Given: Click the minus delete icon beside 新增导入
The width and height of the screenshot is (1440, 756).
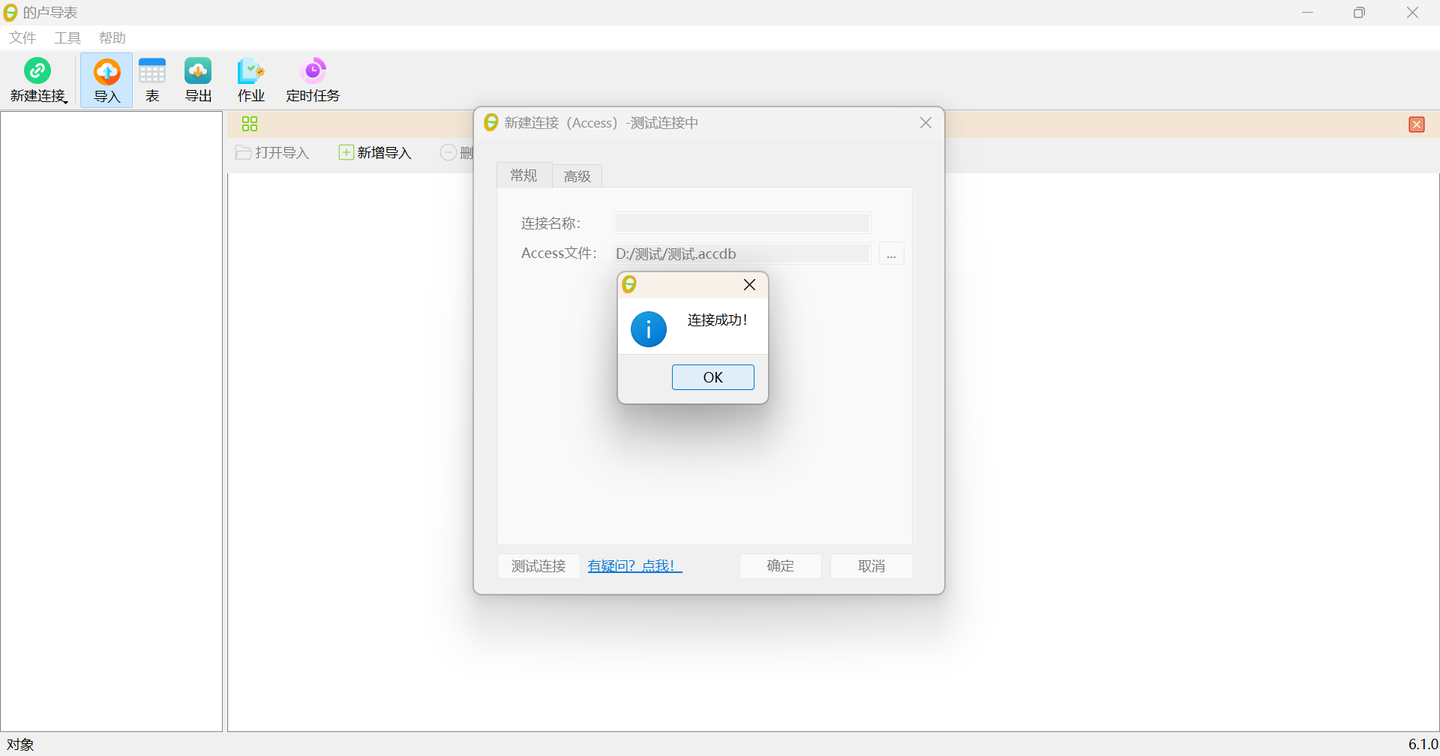Looking at the screenshot, I should (449, 153).
